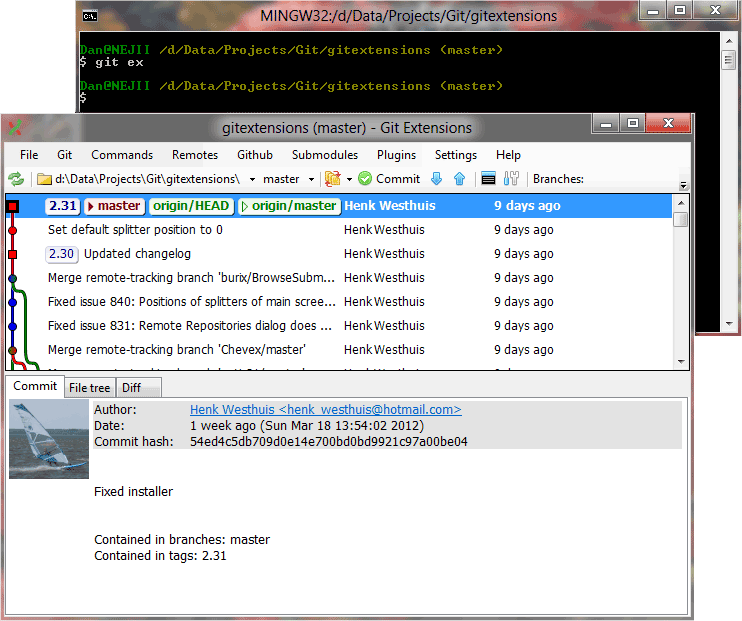Select the 'Fixed issue 840' commit row
Viewport: 742px width, 621px height.
tap(339, 302)
